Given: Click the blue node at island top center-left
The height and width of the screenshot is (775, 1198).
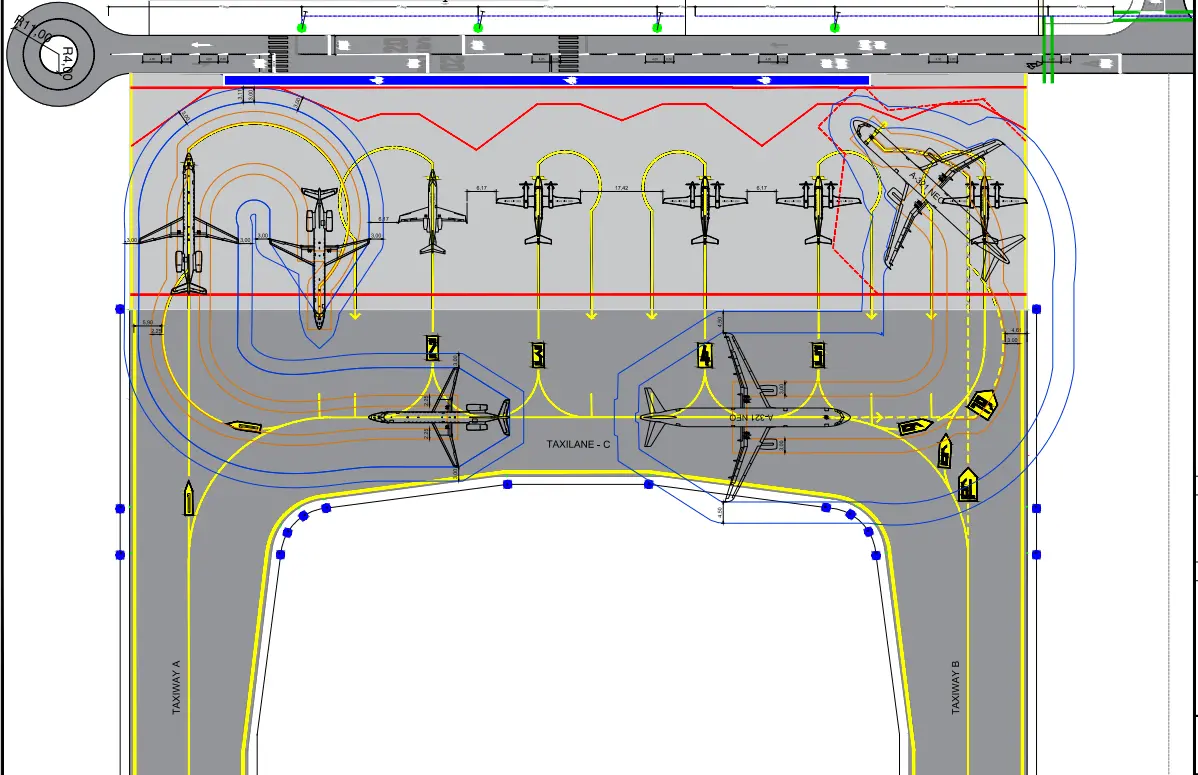Looking at the screenshot, I should click(507, 484).
